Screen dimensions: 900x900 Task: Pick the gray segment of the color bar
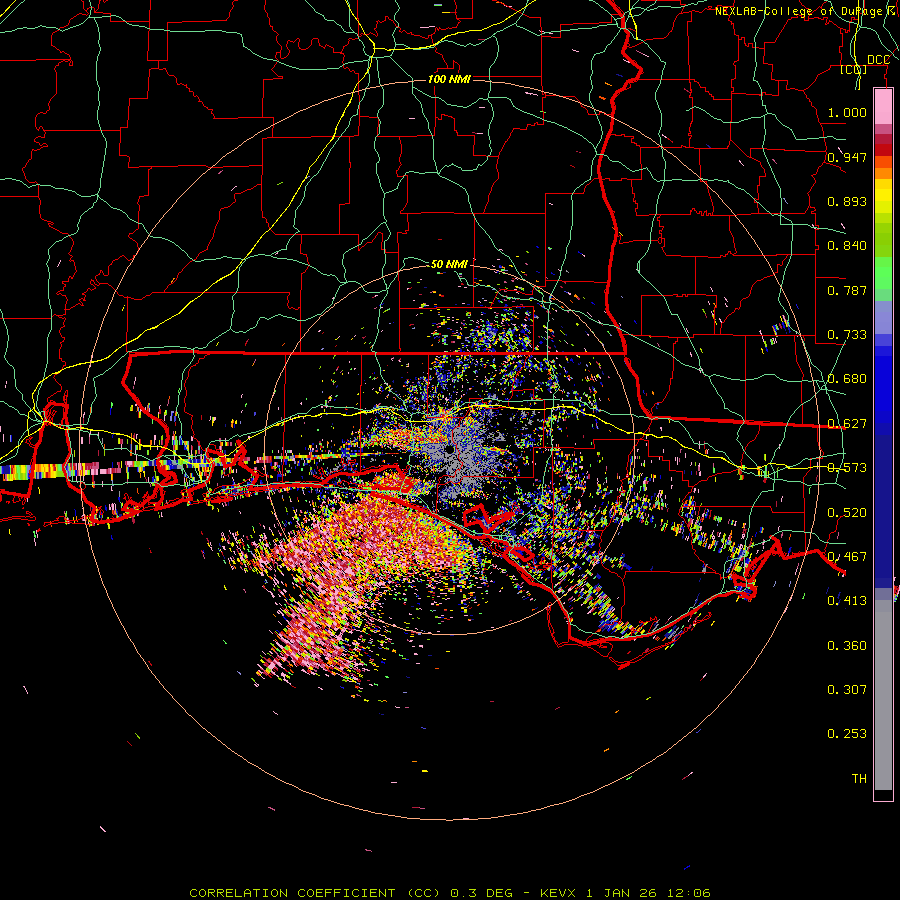coord(883,696)
